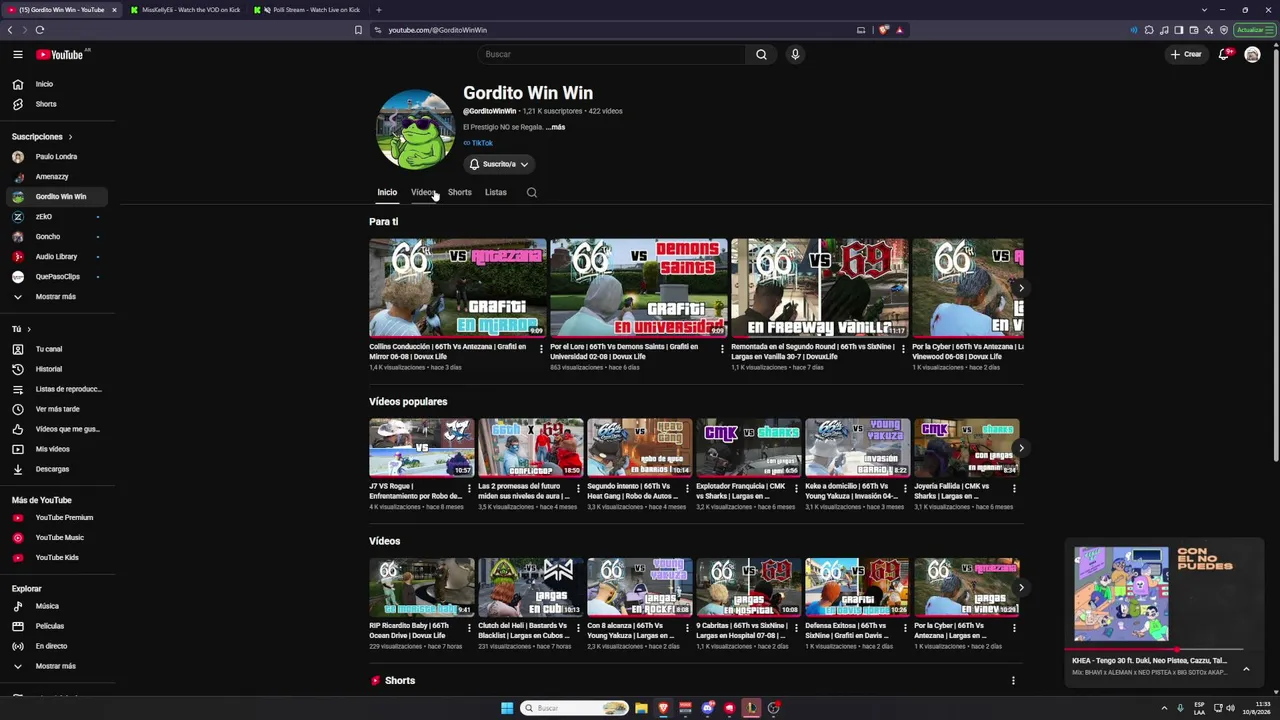Viewport: 1280px width, 720px height.
Task: Go to the YouTube home logo
Action: [x=60, y=55]
